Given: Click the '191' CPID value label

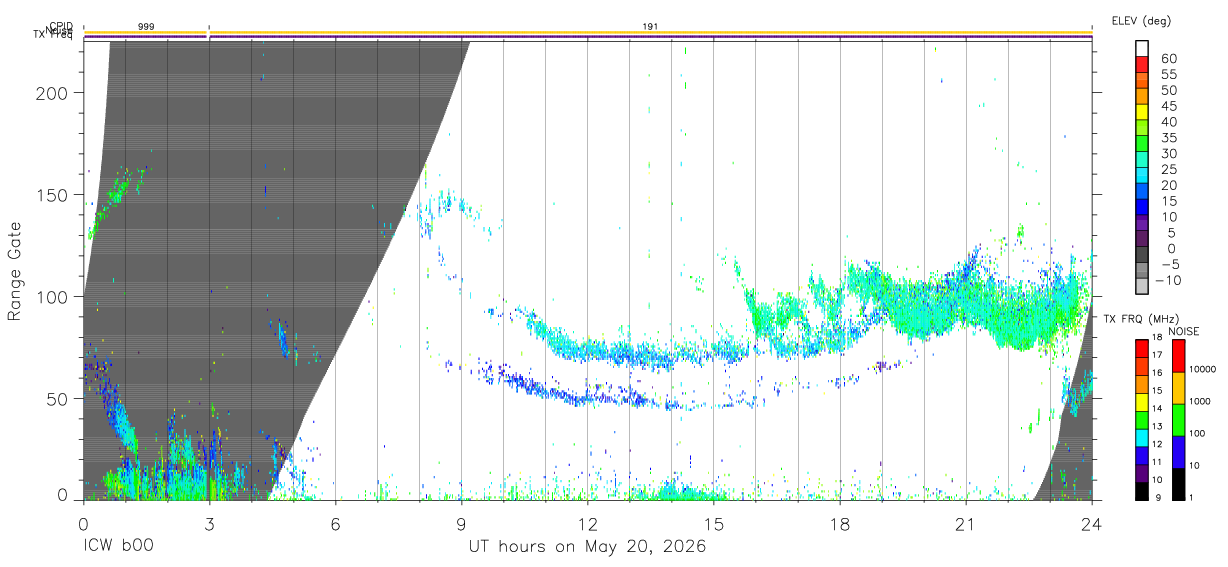Looking at the screenshot, I should coord(650,25).
